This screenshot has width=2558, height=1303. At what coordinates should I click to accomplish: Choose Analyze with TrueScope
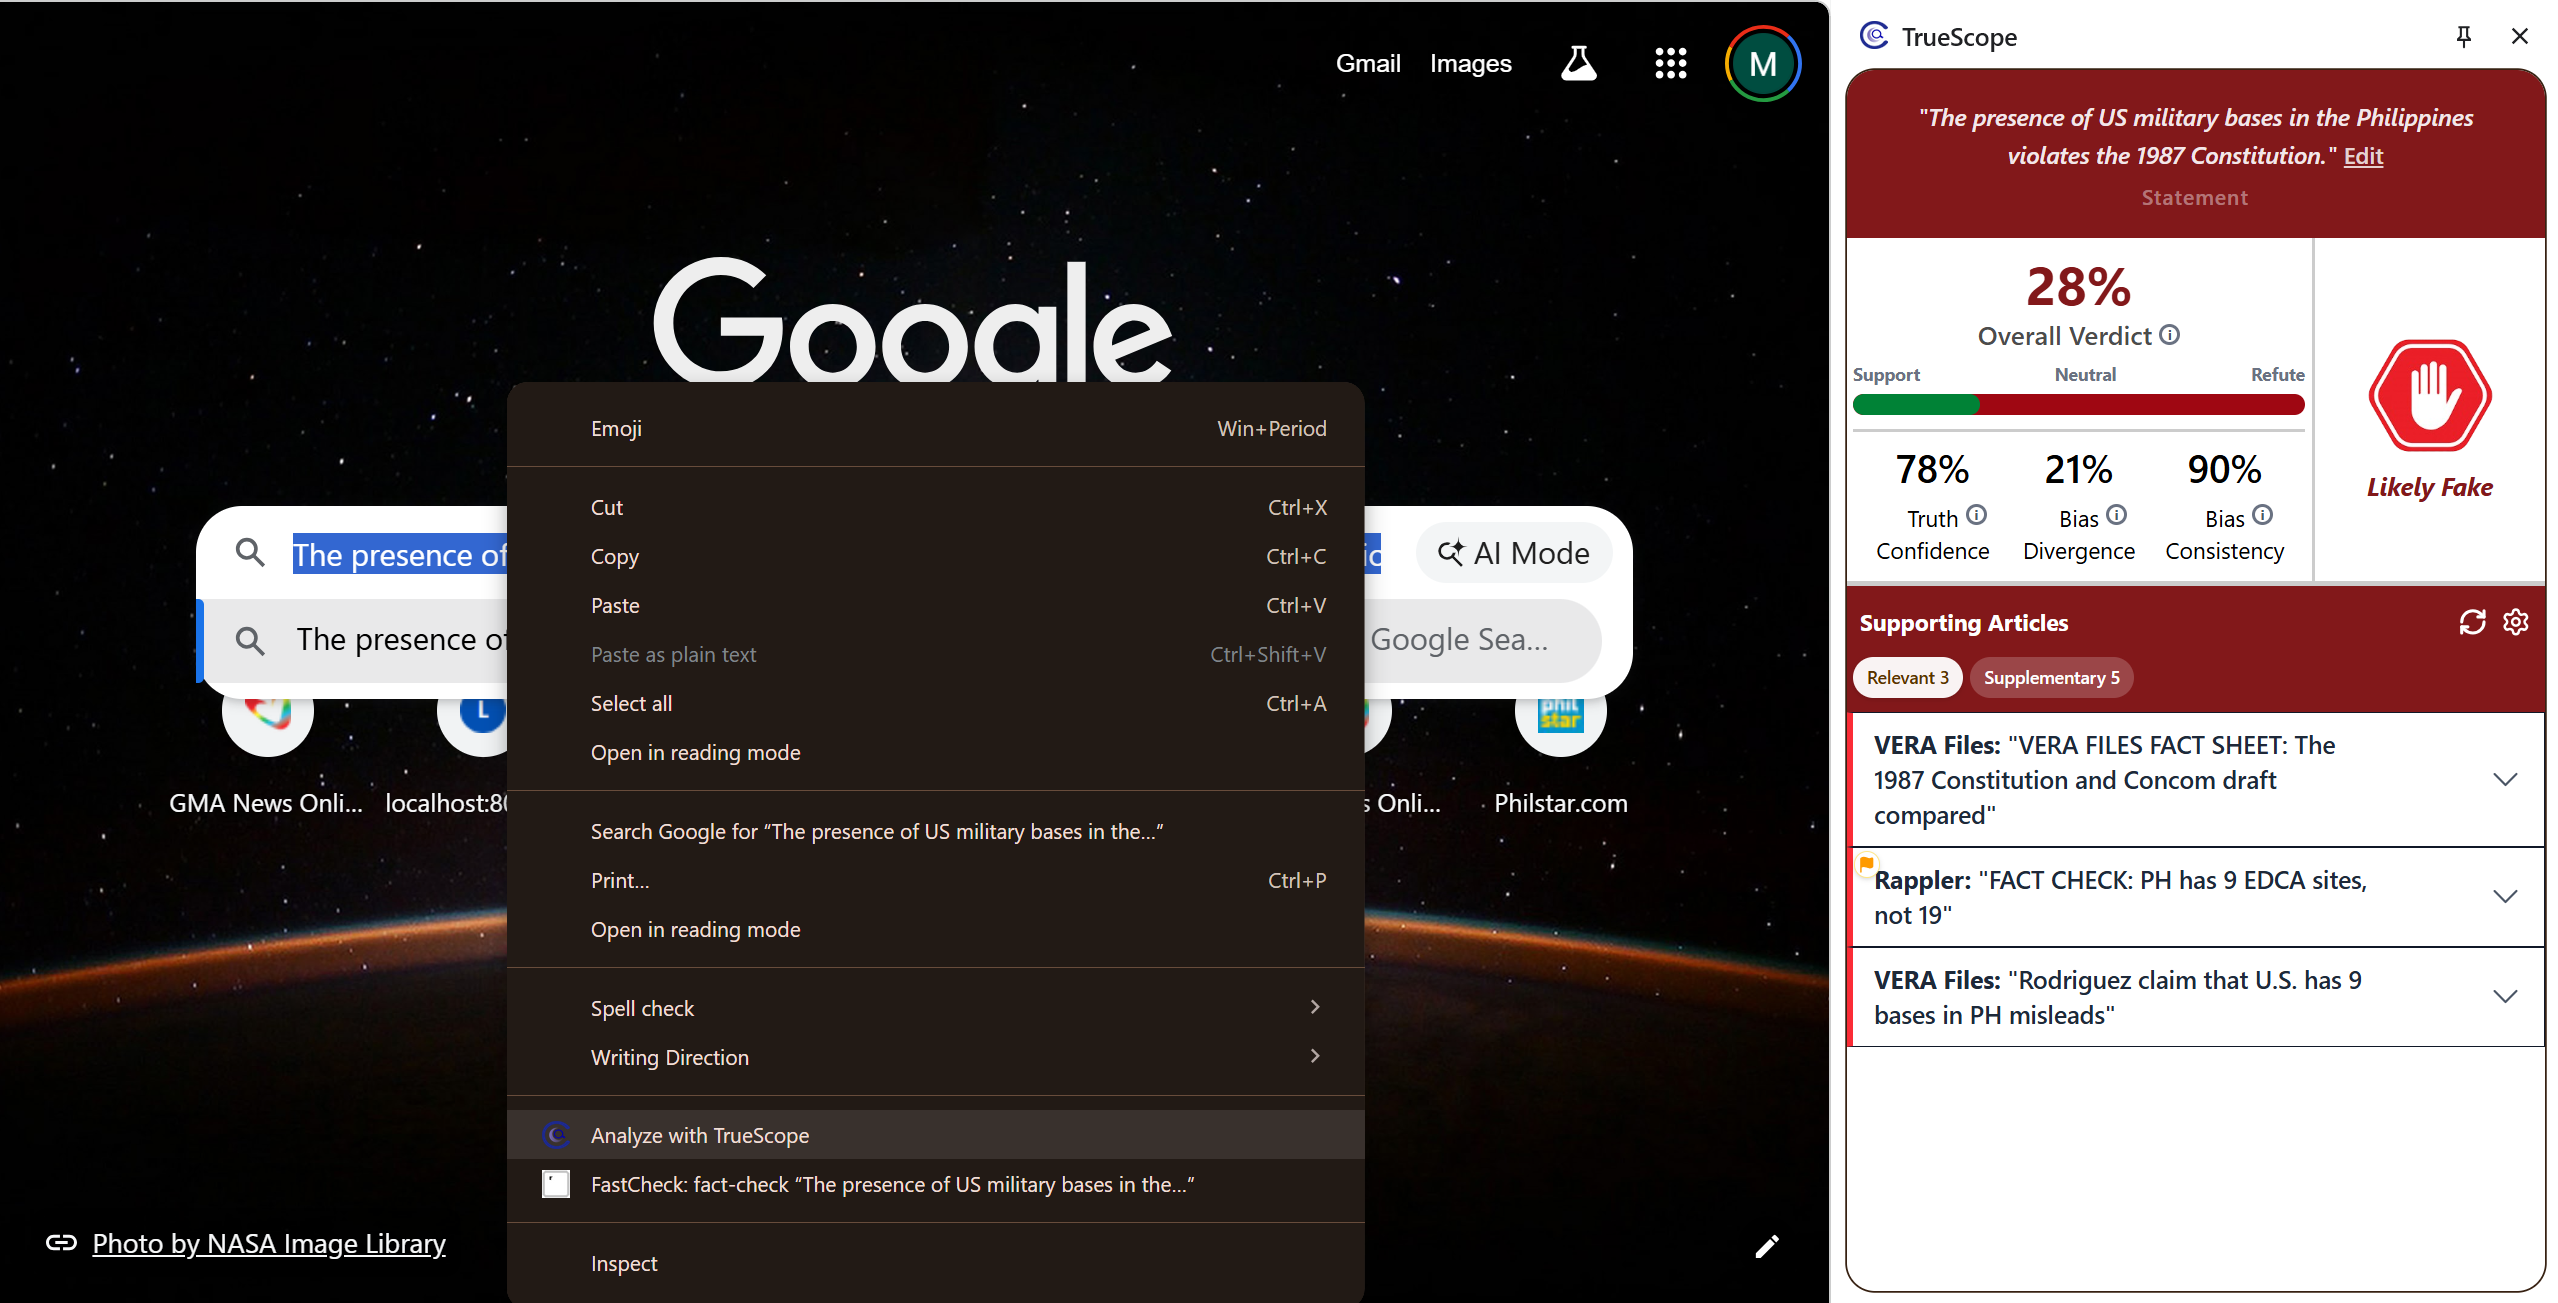coord(936,1135)
